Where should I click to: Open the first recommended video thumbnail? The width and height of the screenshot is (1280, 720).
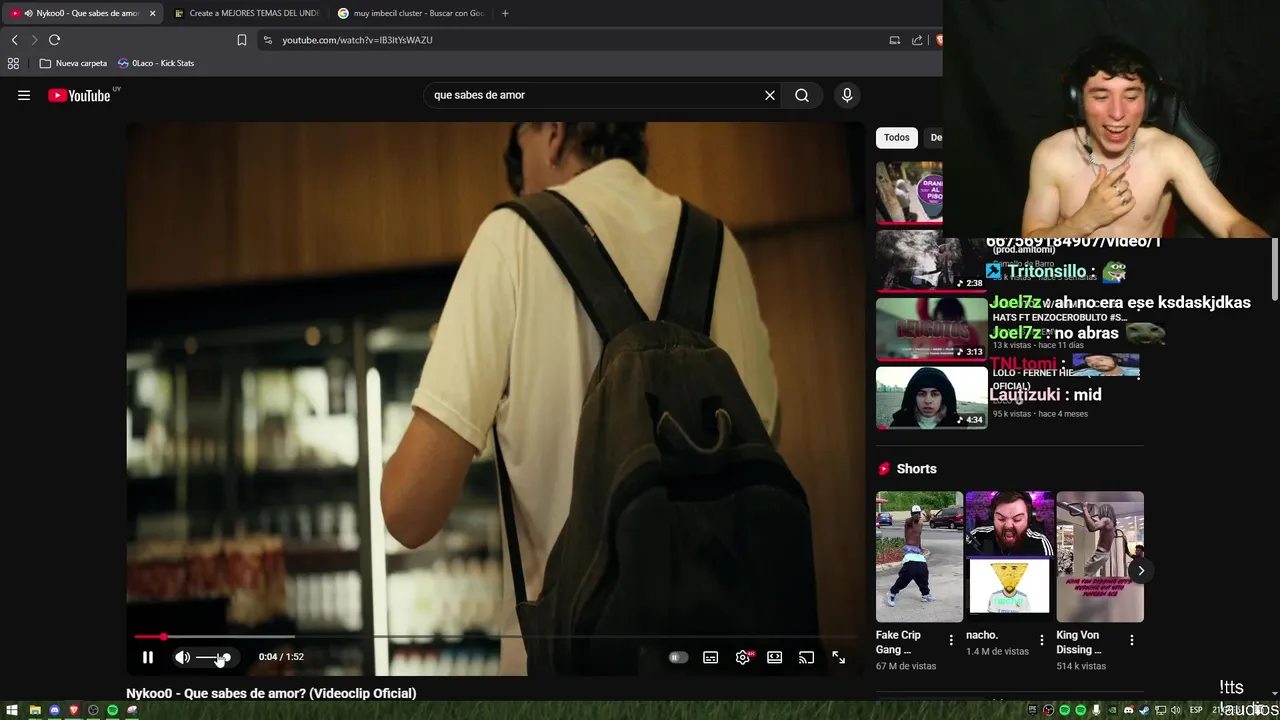(909, 192)
